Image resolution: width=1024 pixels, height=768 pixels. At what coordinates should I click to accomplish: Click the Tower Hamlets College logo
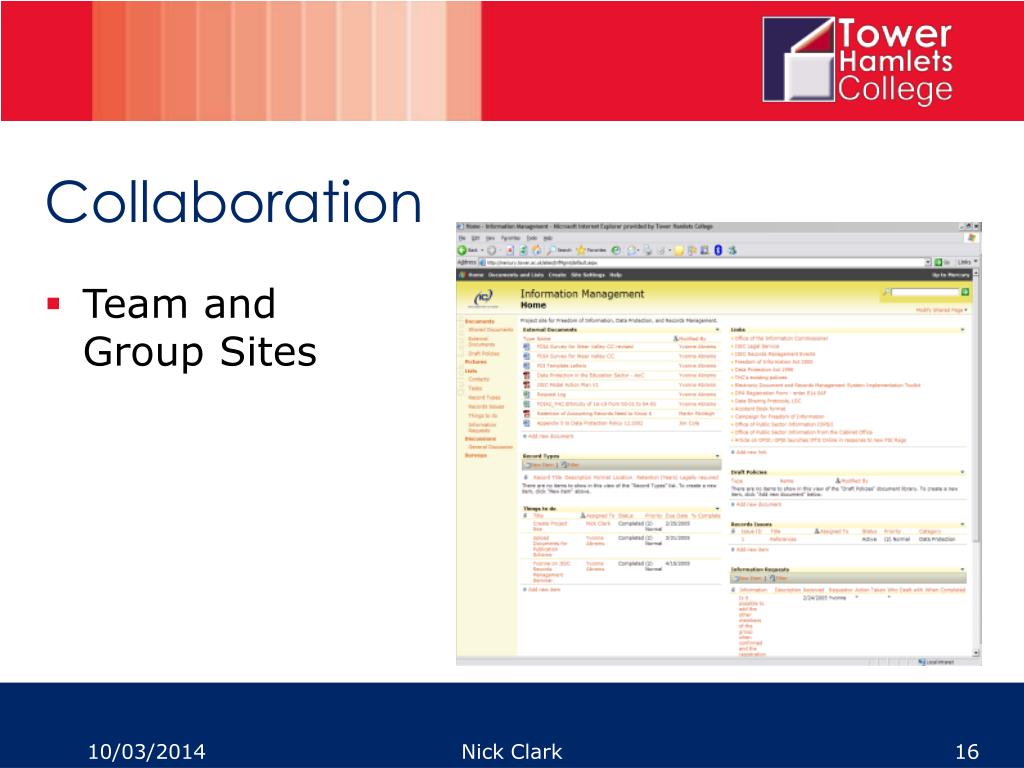pyautogui.click(x=857, y=59)
